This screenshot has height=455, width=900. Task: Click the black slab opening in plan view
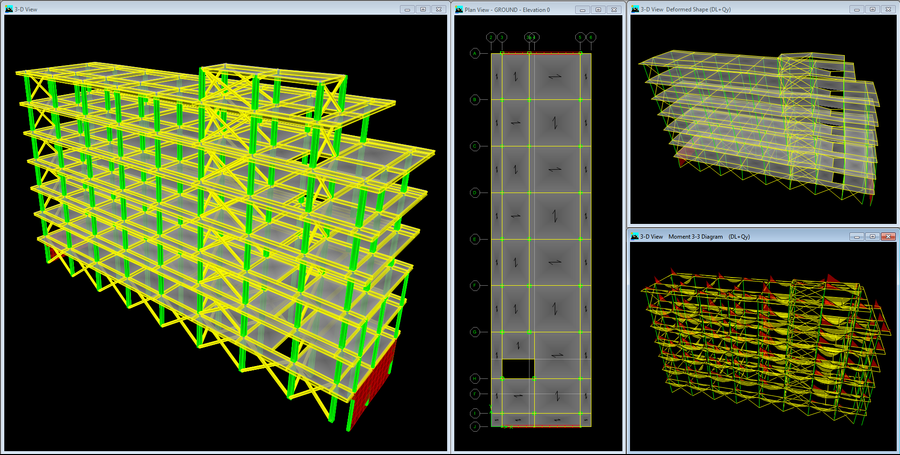(517, 369)
